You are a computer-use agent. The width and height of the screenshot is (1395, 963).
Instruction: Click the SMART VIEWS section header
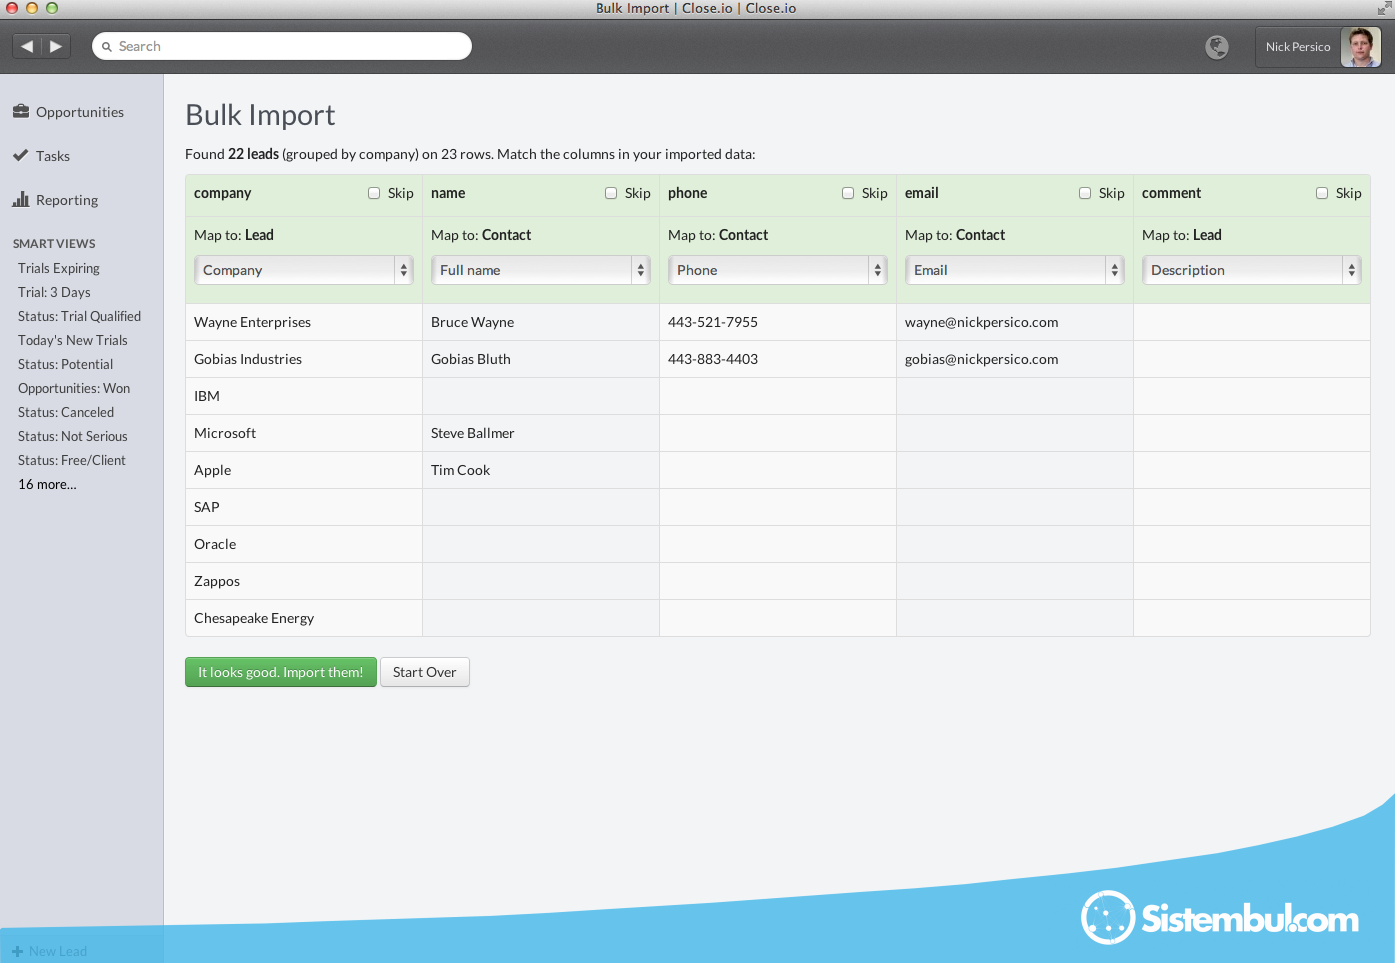pyautogui.click(x=54, y=243)
